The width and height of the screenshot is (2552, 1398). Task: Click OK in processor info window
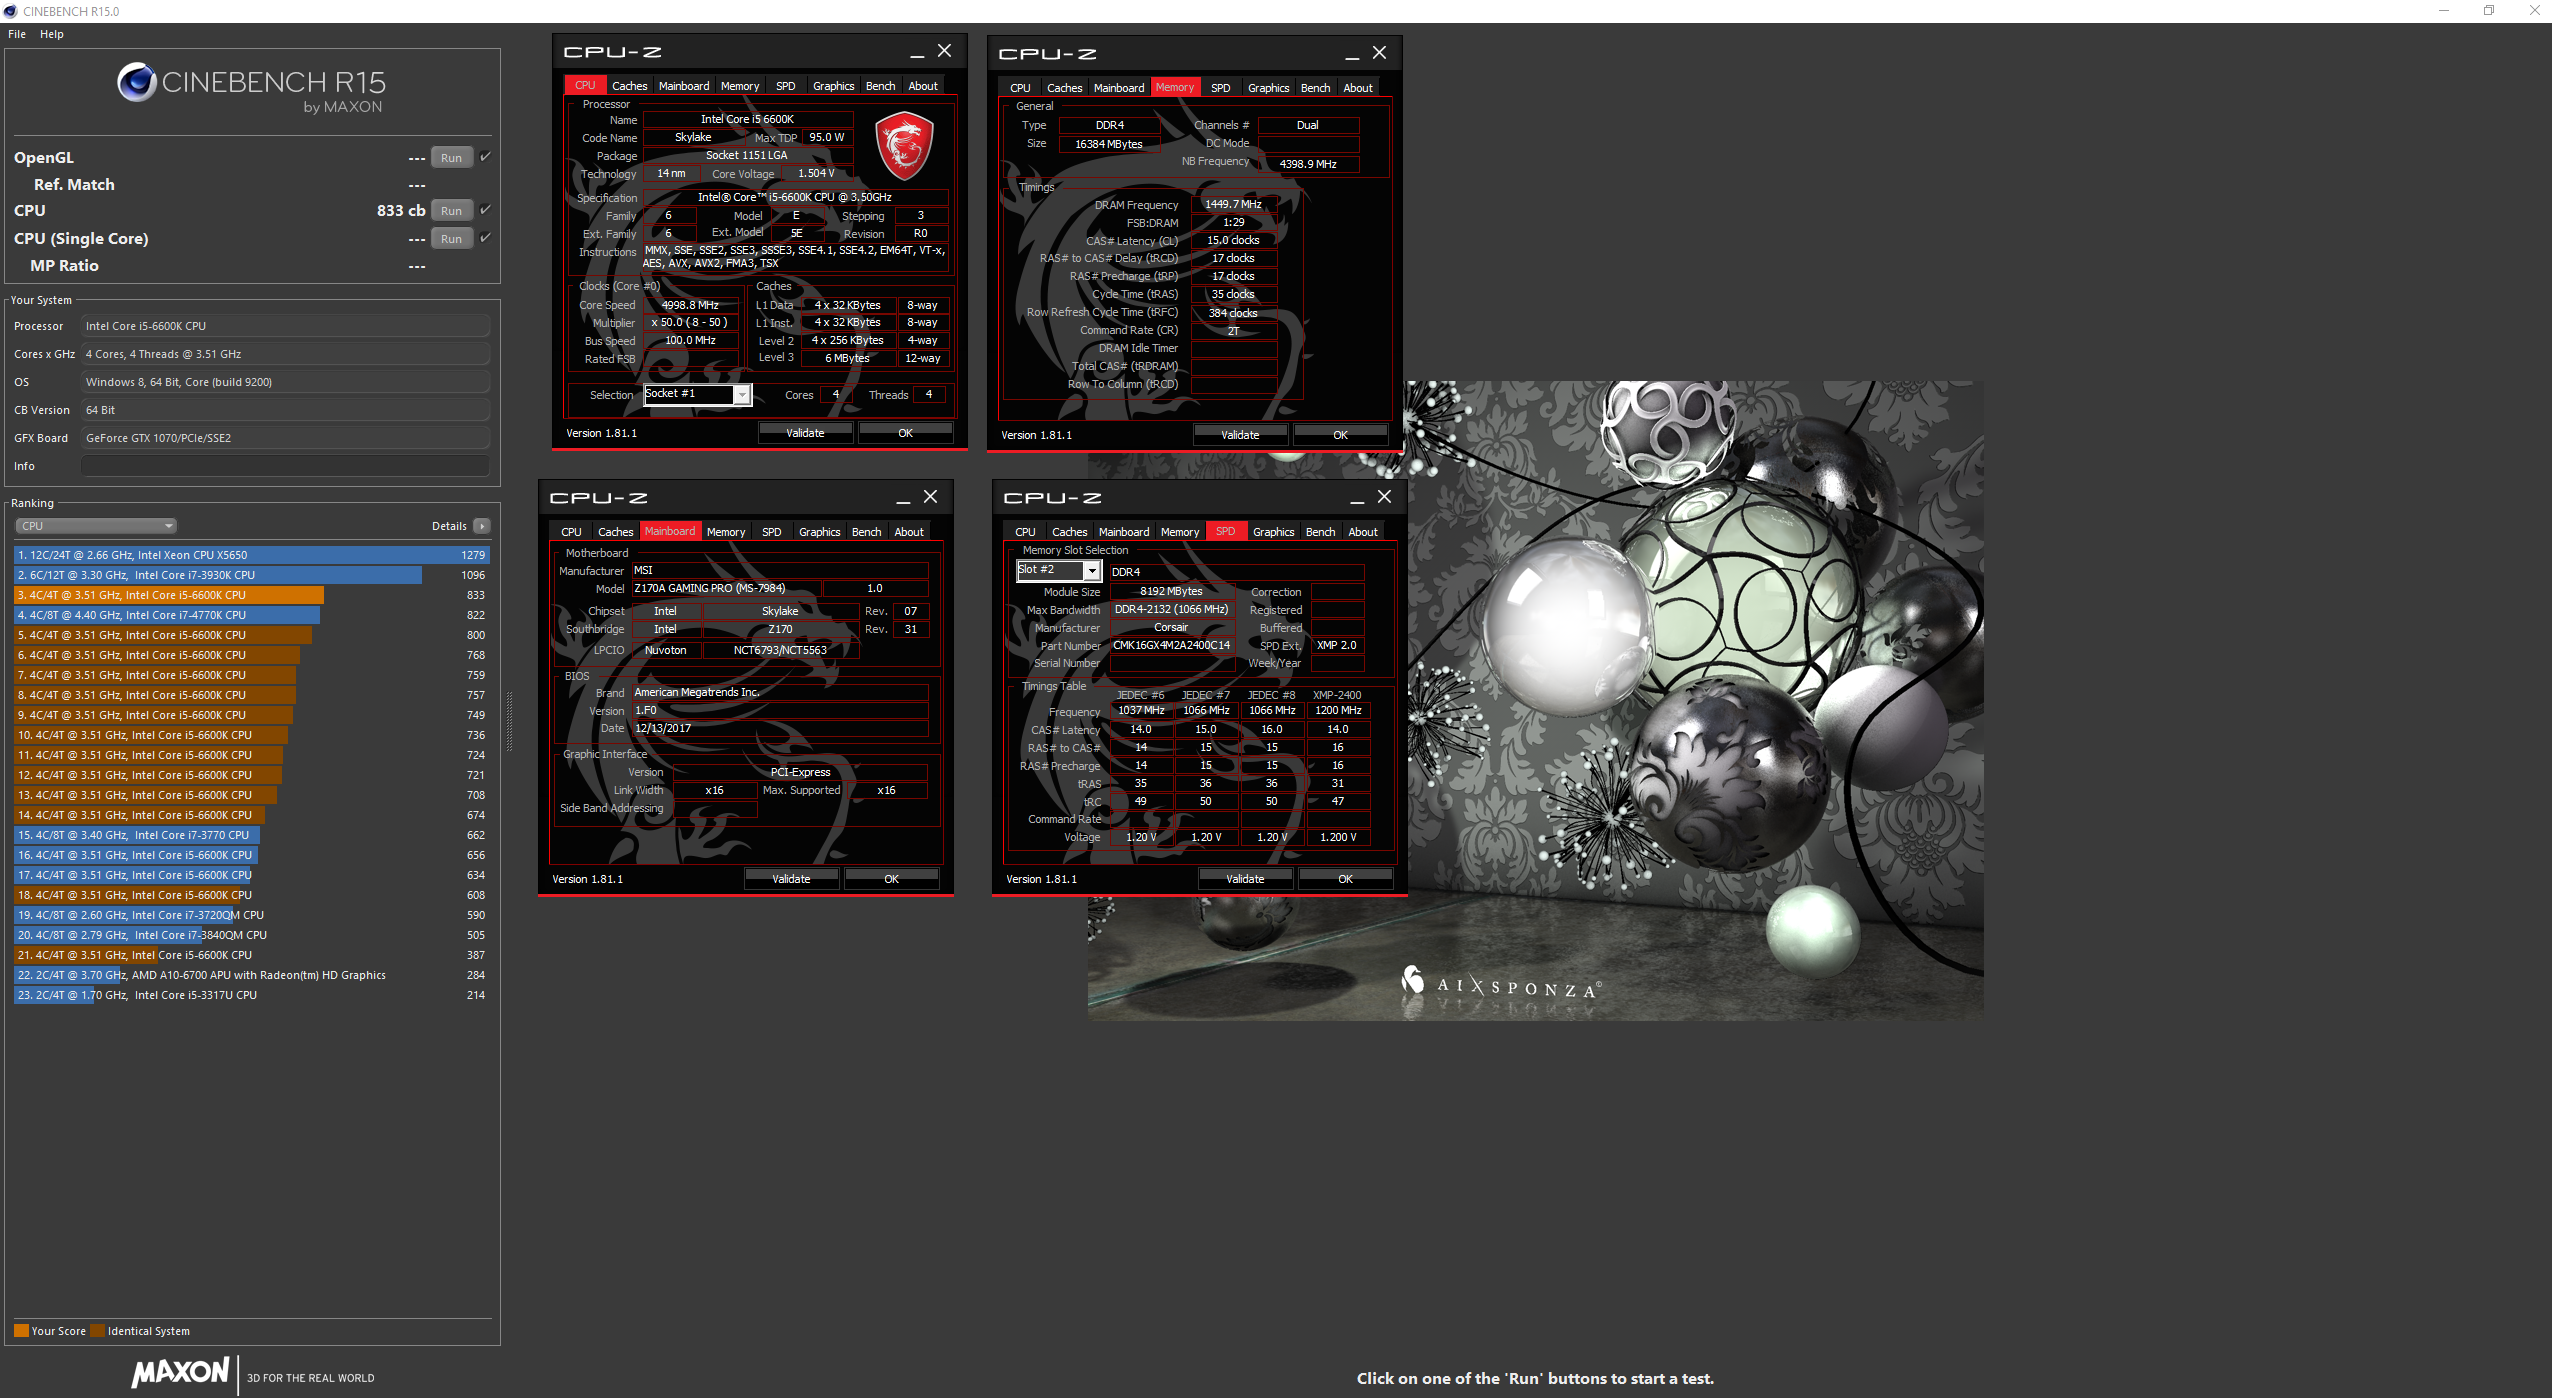point(905,433)
